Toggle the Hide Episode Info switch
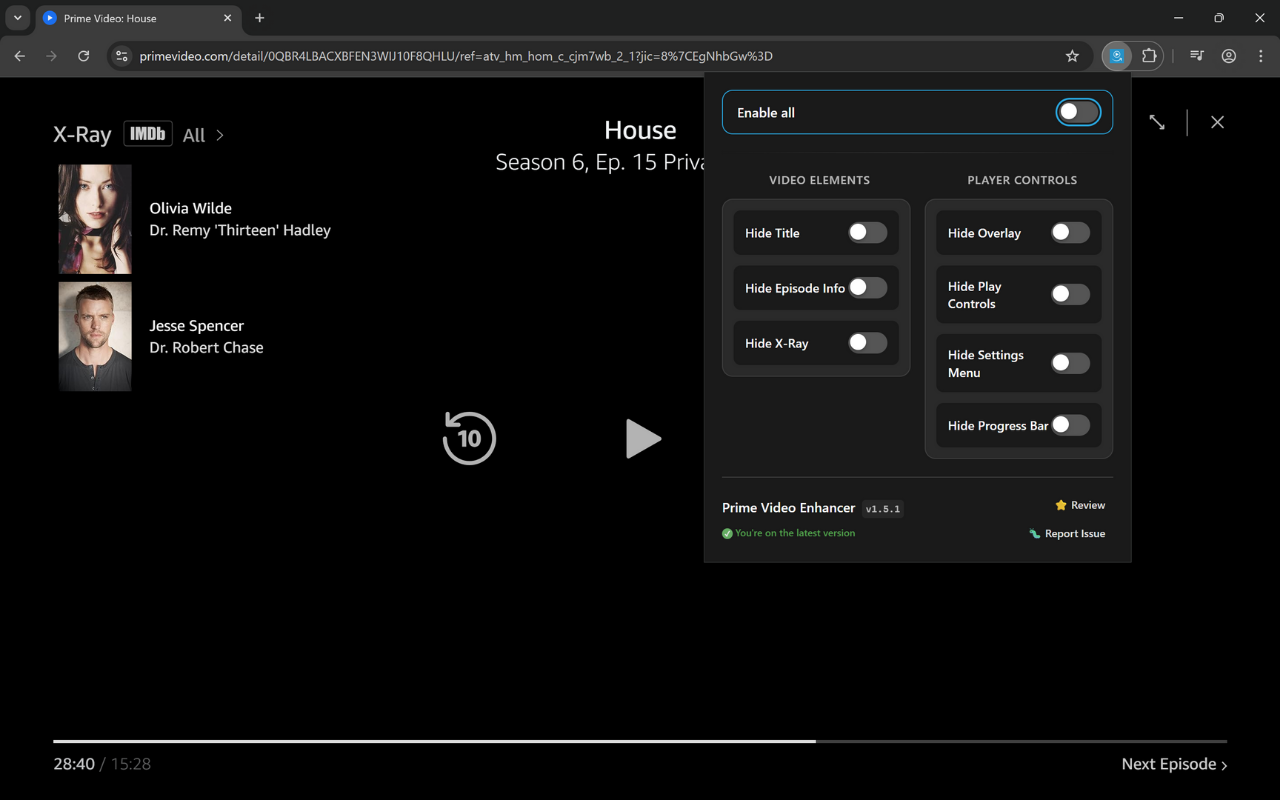Viewport: 1280px width, 800px height. [867, 288]
